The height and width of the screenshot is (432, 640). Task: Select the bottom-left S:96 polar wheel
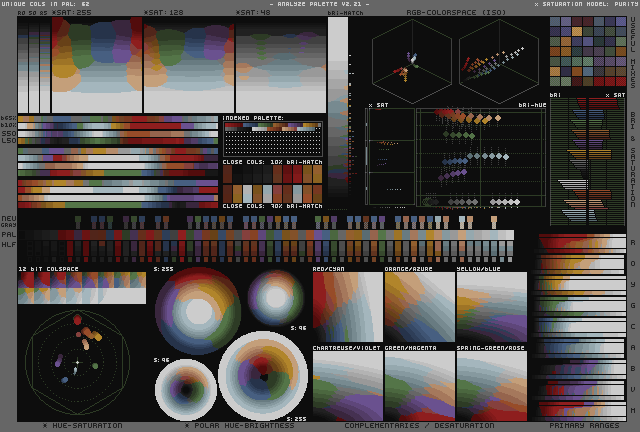click(185, 389)
